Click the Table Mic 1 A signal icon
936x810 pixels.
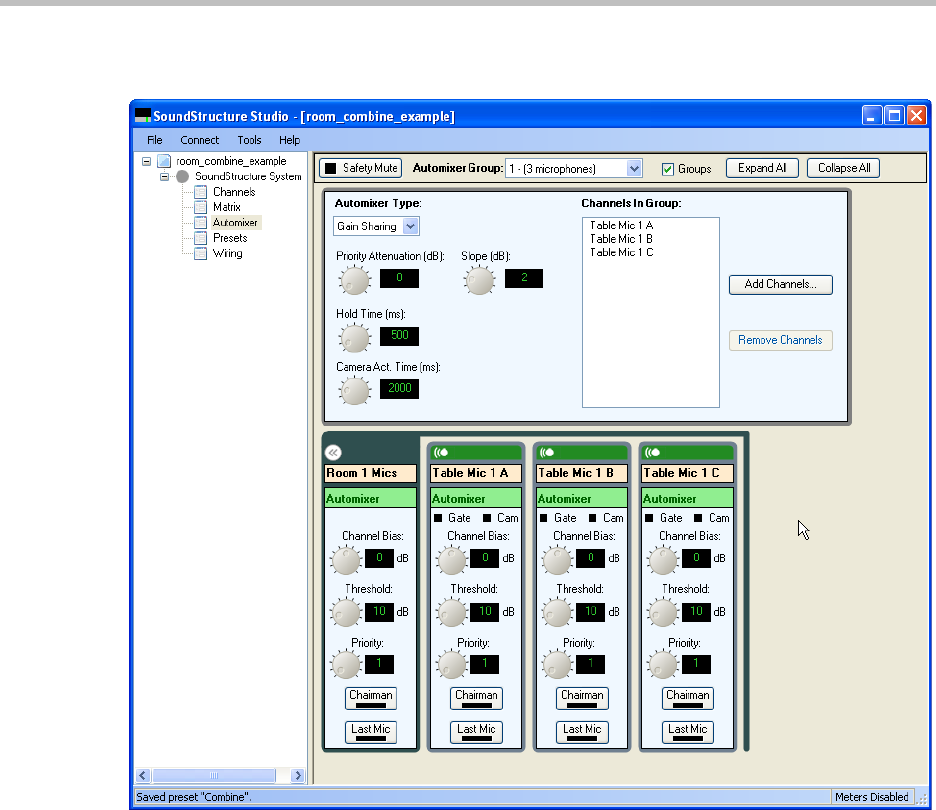pyautogui.click(x=442, y=453)
